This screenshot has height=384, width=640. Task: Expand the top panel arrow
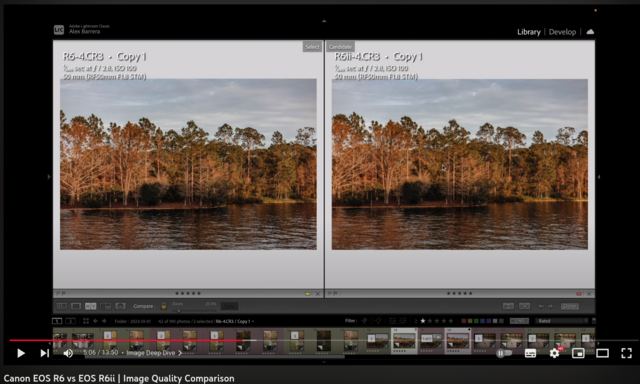[x=324, y=21]
